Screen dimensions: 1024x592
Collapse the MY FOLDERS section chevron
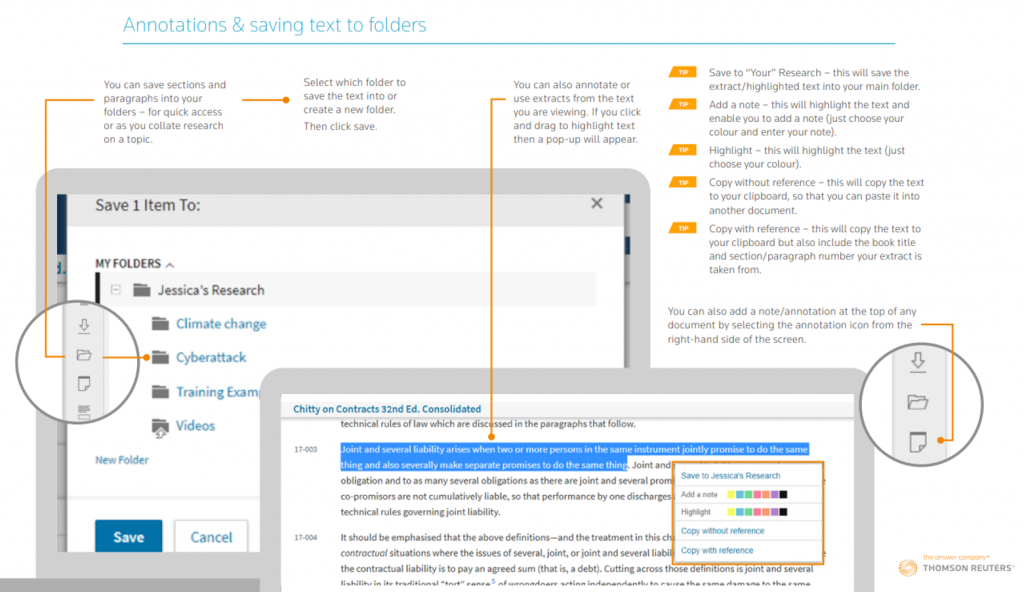170,264
